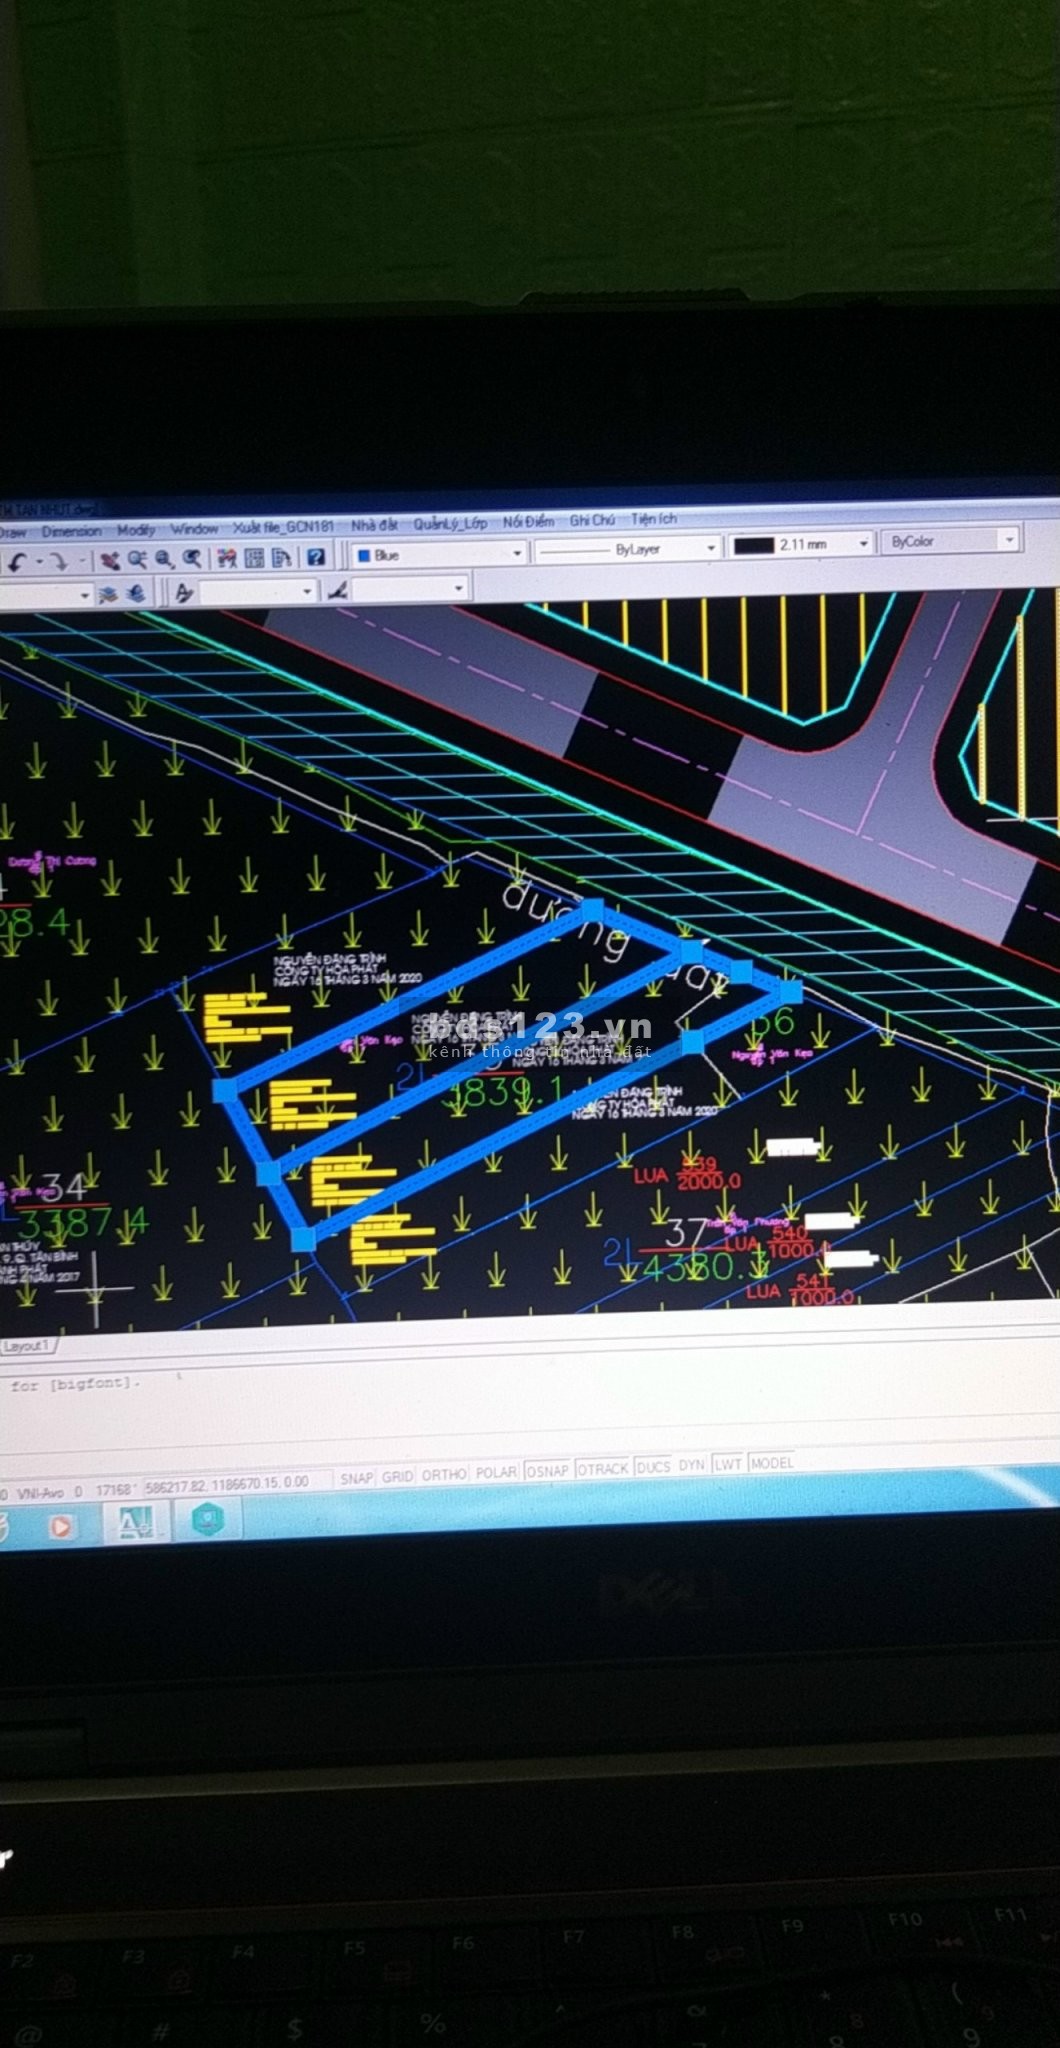Click the parcel number 34 label

(64, 1188)
